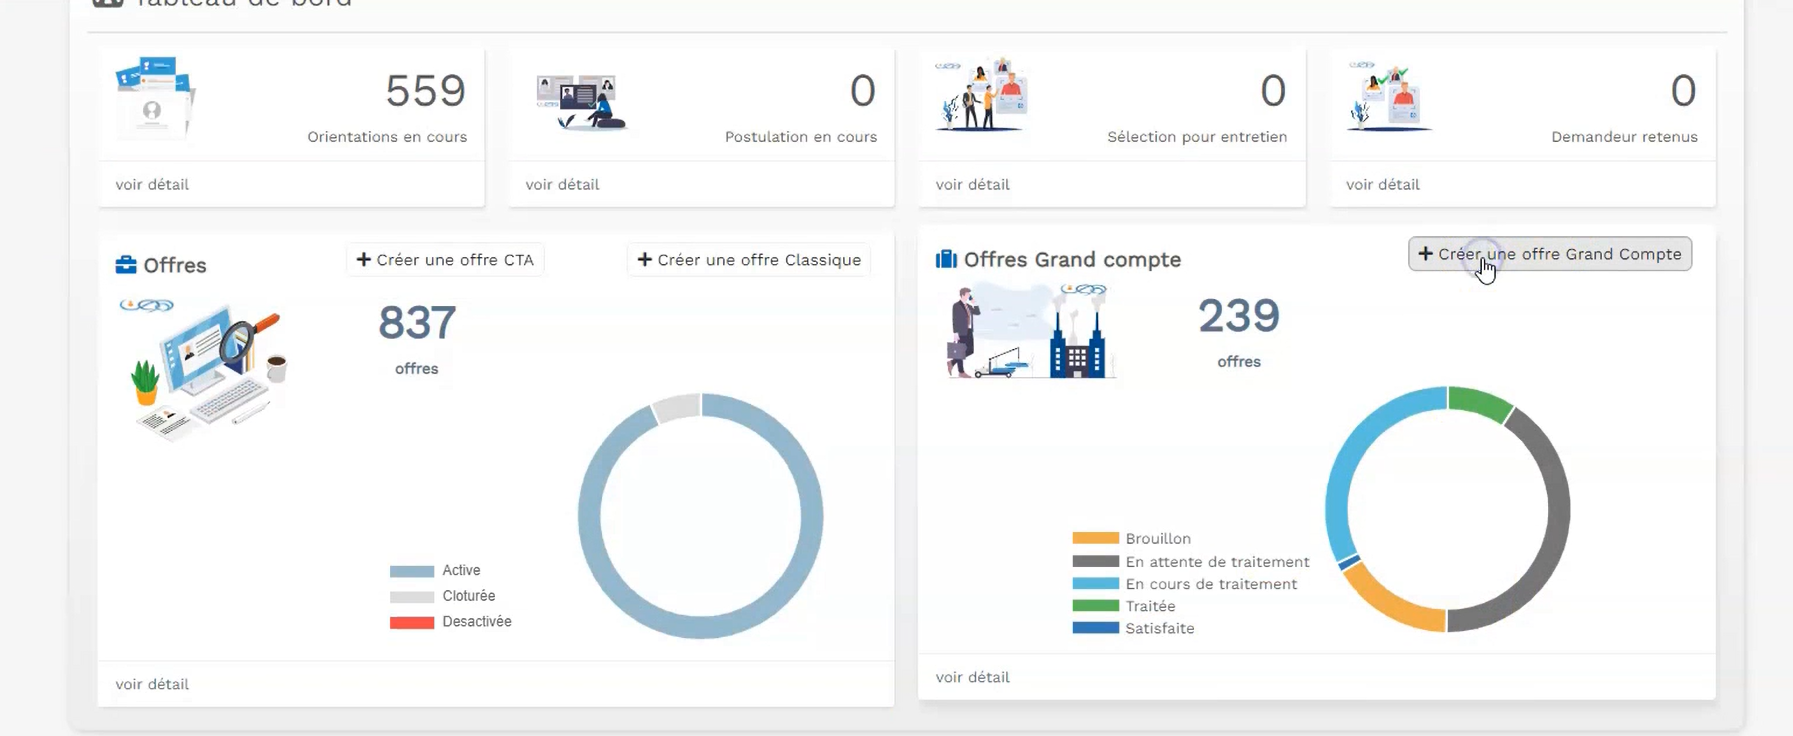The height and width of the screenshot is (736, 1793).
Task: Toggle the En attente de traitement swatch
Action: click(x=1096, y=562)
